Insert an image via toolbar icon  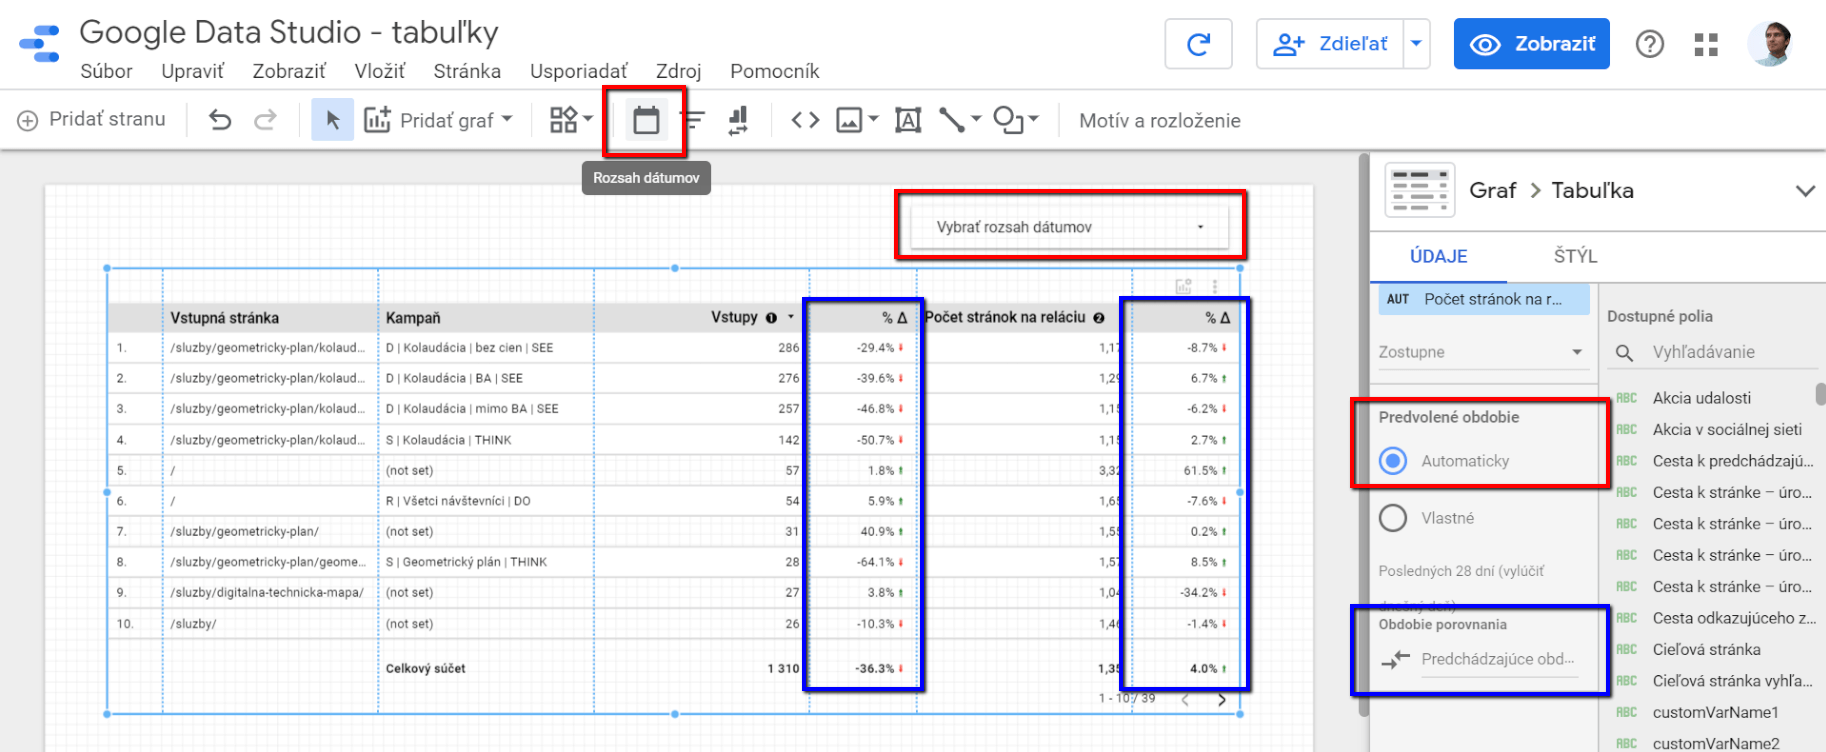coord(849,121)
